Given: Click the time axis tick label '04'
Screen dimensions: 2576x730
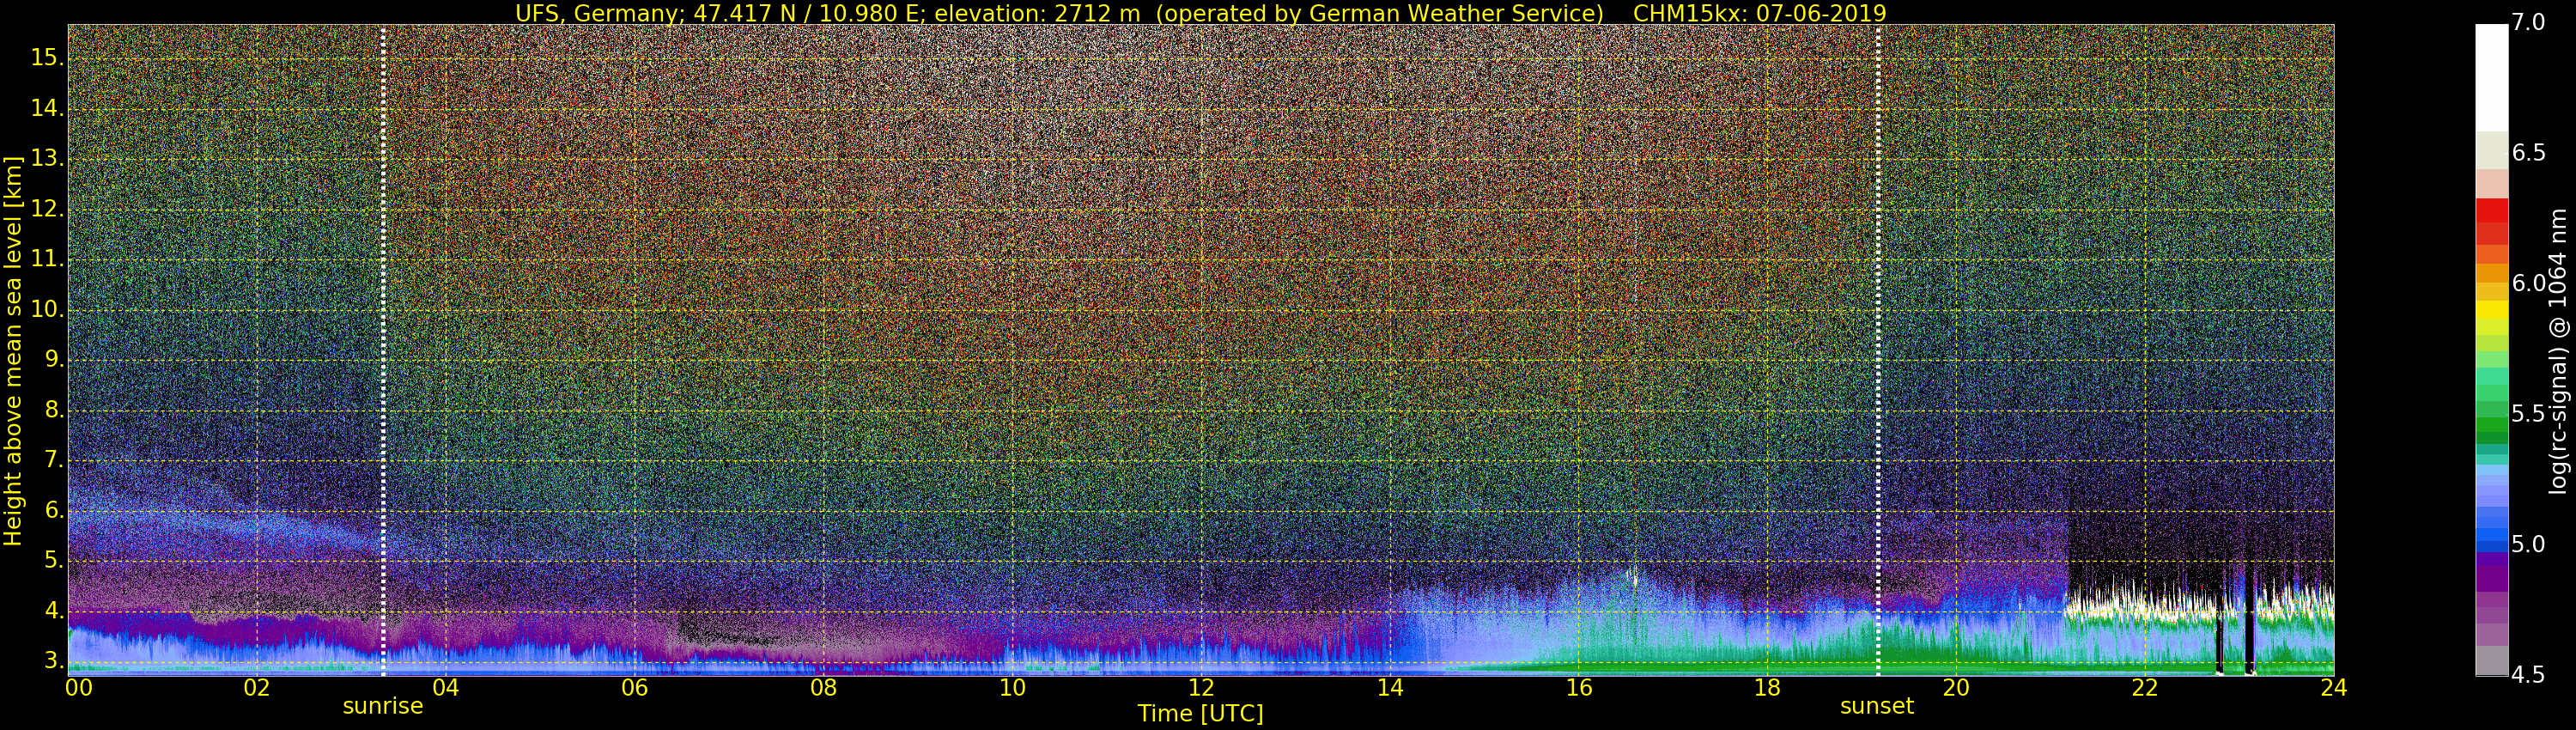Looking at the screenshot, I should coord(445,688).
